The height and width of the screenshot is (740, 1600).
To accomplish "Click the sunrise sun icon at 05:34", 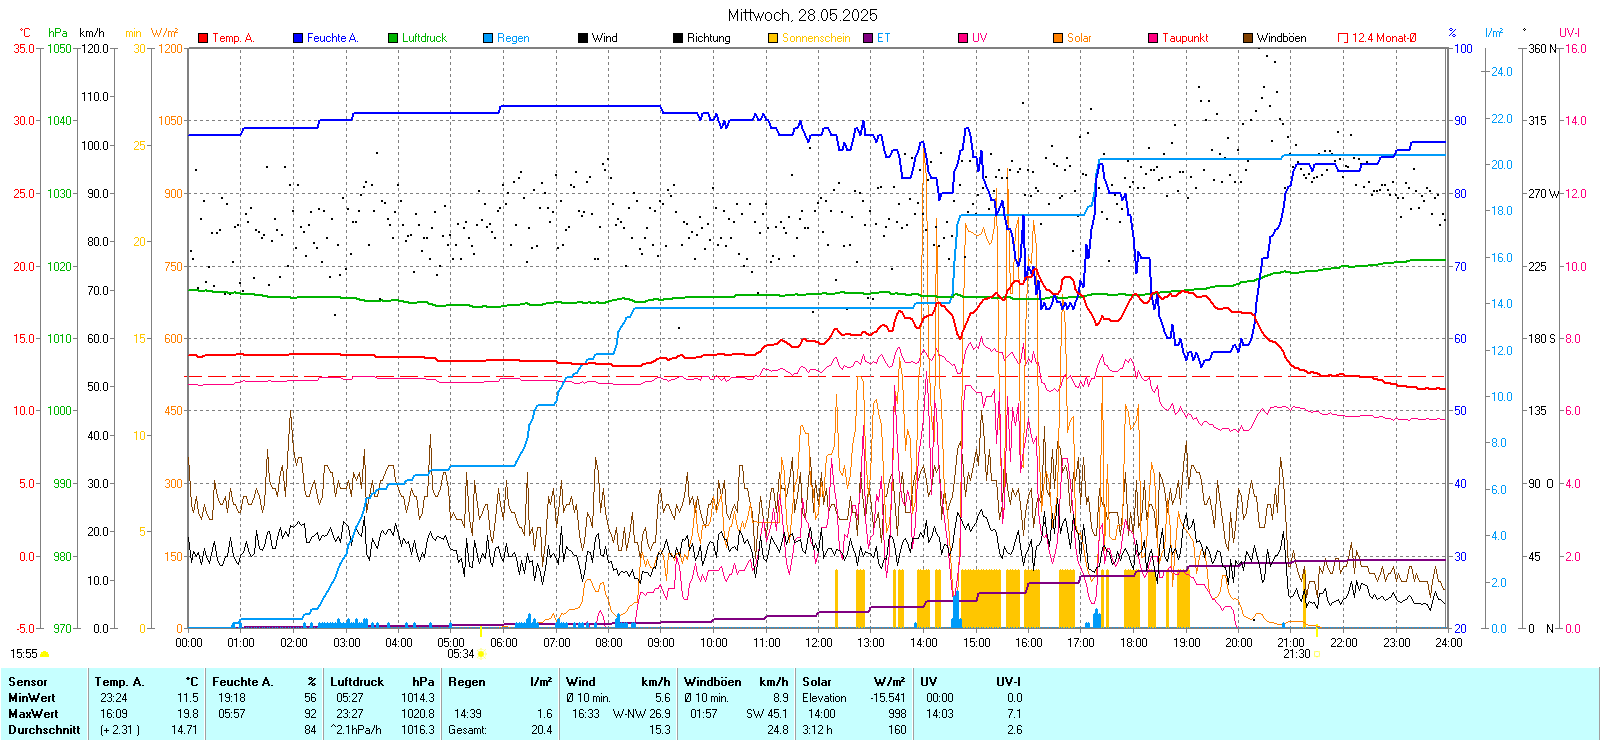I will pyautogui.click(x=481, y=654).
